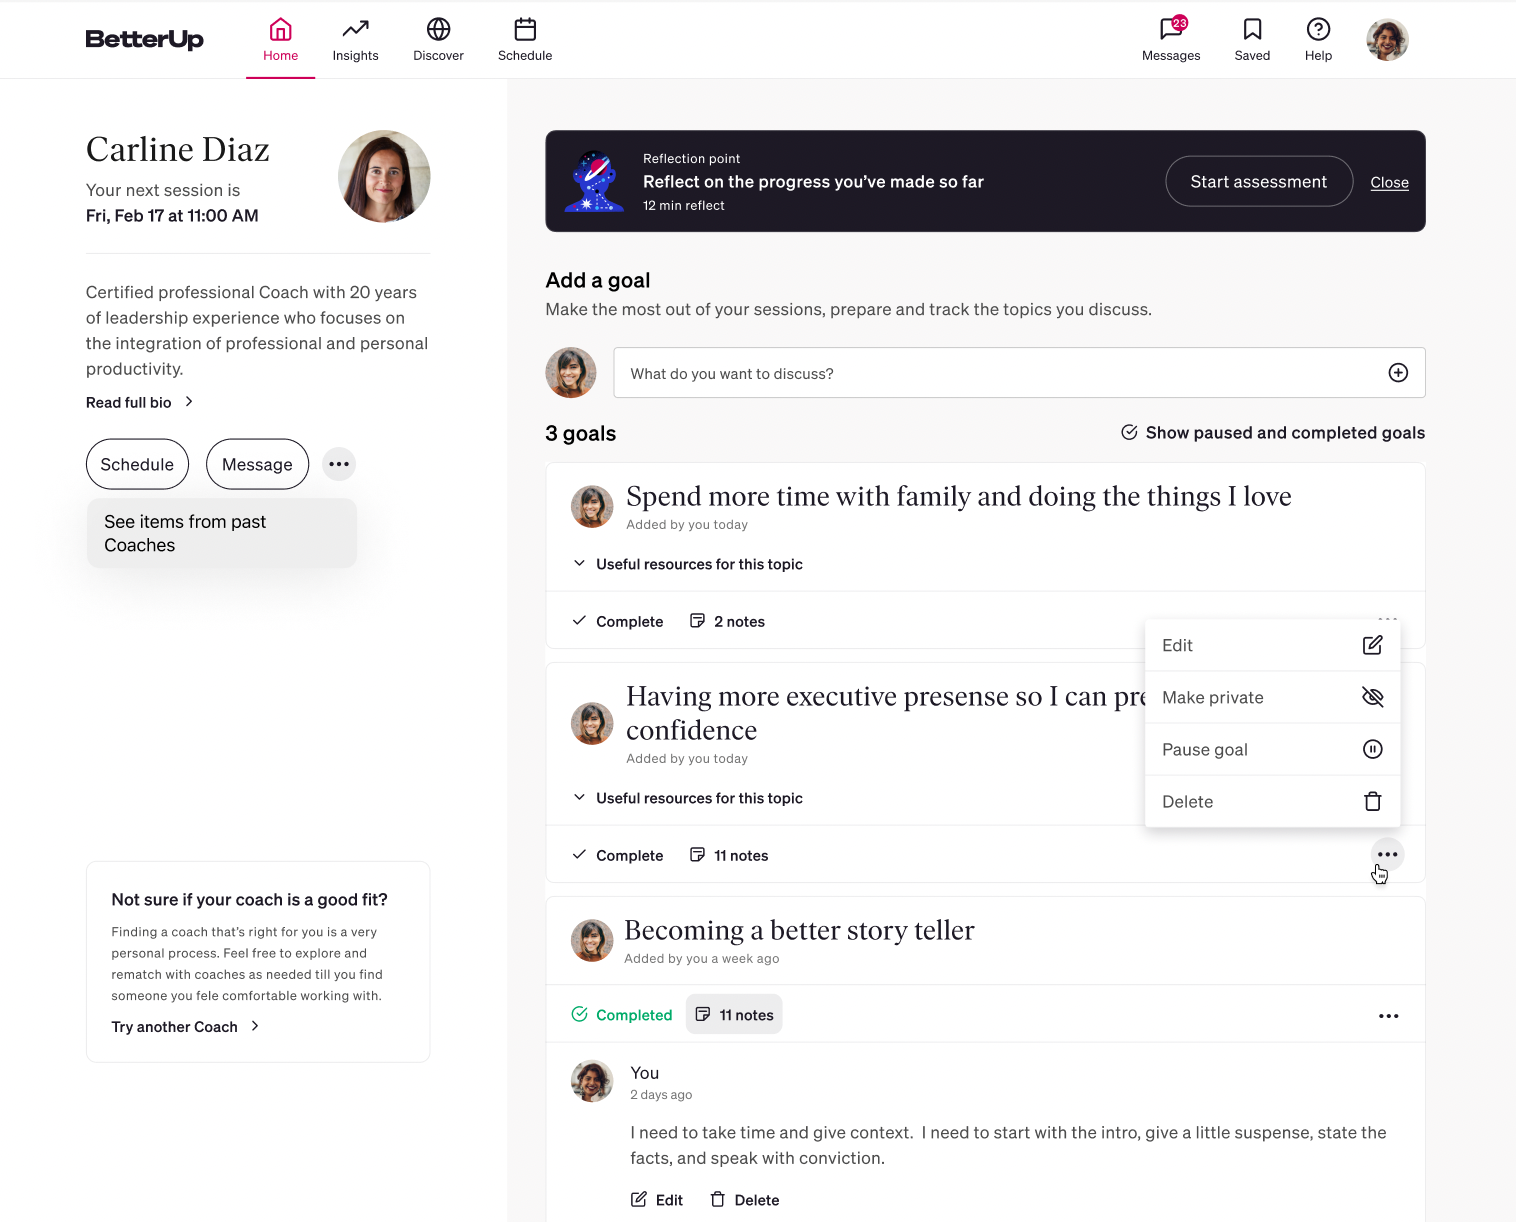Viewport: 1516px width, 1222px height.
Task: Choose Make private from the goal menu
Action: (x=1272, y=697)
